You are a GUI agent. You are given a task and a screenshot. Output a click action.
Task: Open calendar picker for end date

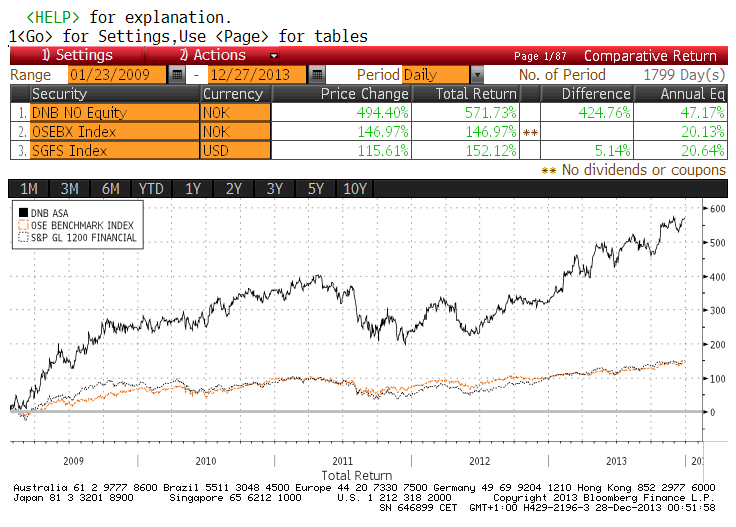(x=317, y=74)
